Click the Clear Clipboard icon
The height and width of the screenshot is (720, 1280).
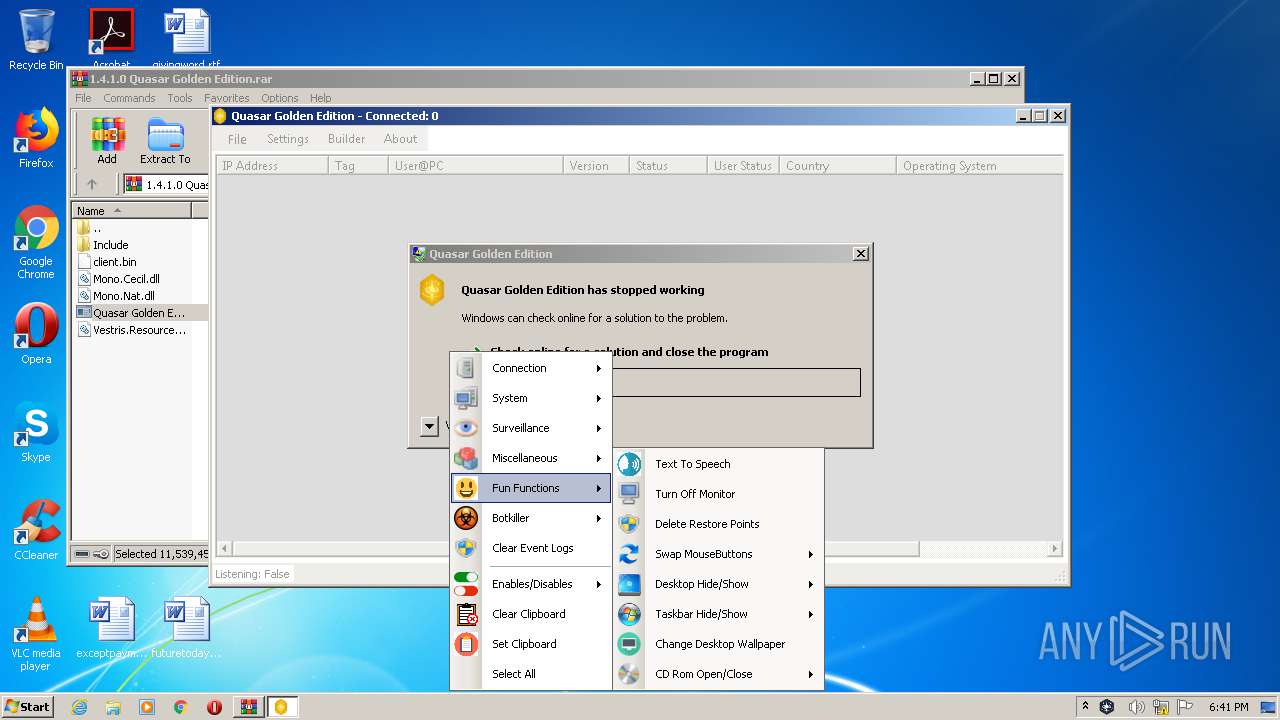click(x=466, y=614)
